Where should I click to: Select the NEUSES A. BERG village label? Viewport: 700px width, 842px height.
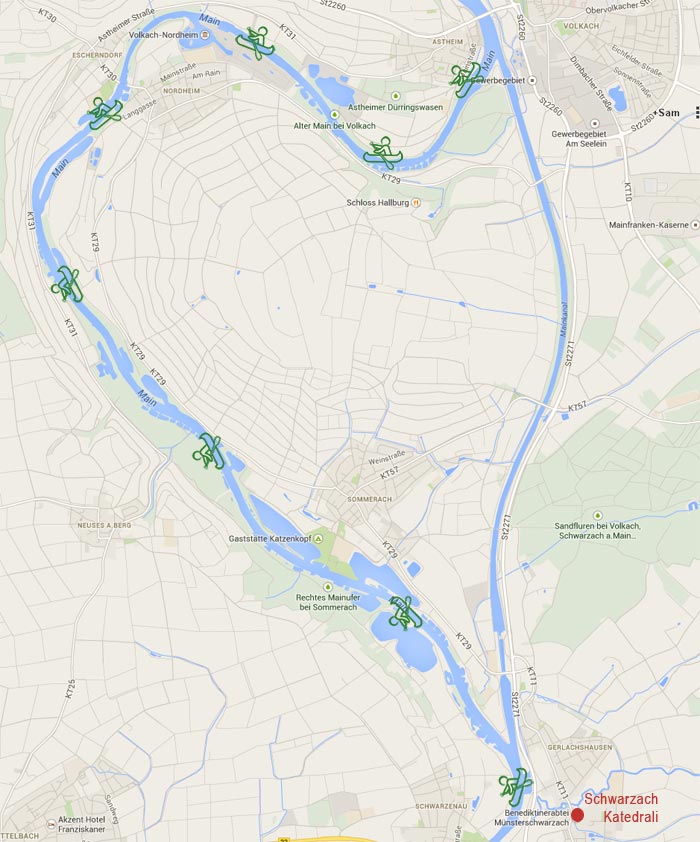(x=104, y=525)
